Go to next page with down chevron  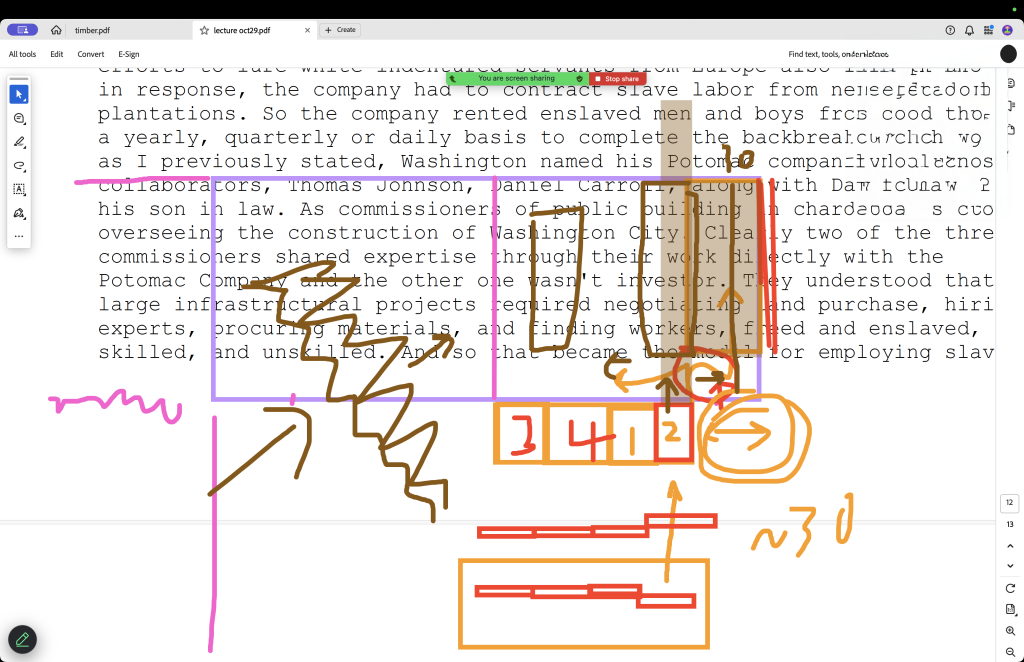(1010, 566)
